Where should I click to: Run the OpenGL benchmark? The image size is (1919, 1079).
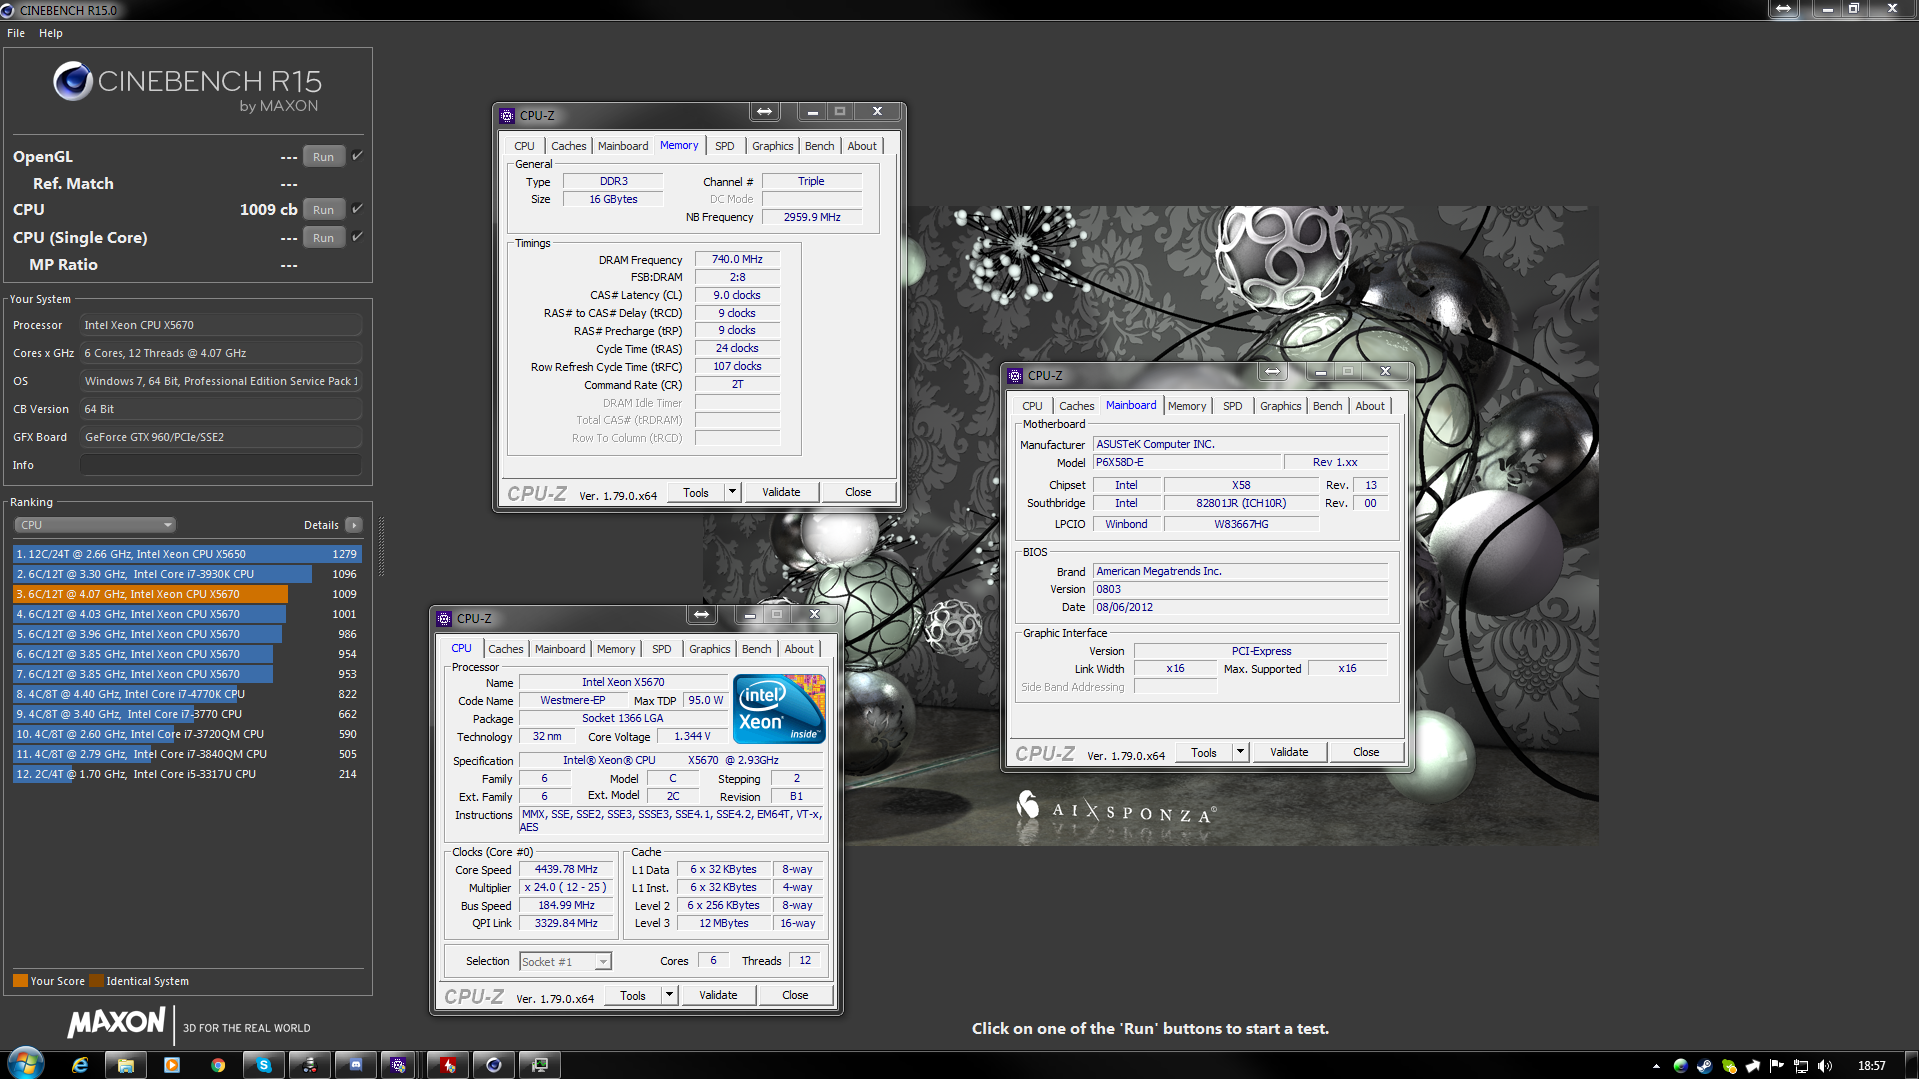pos(323,156)
